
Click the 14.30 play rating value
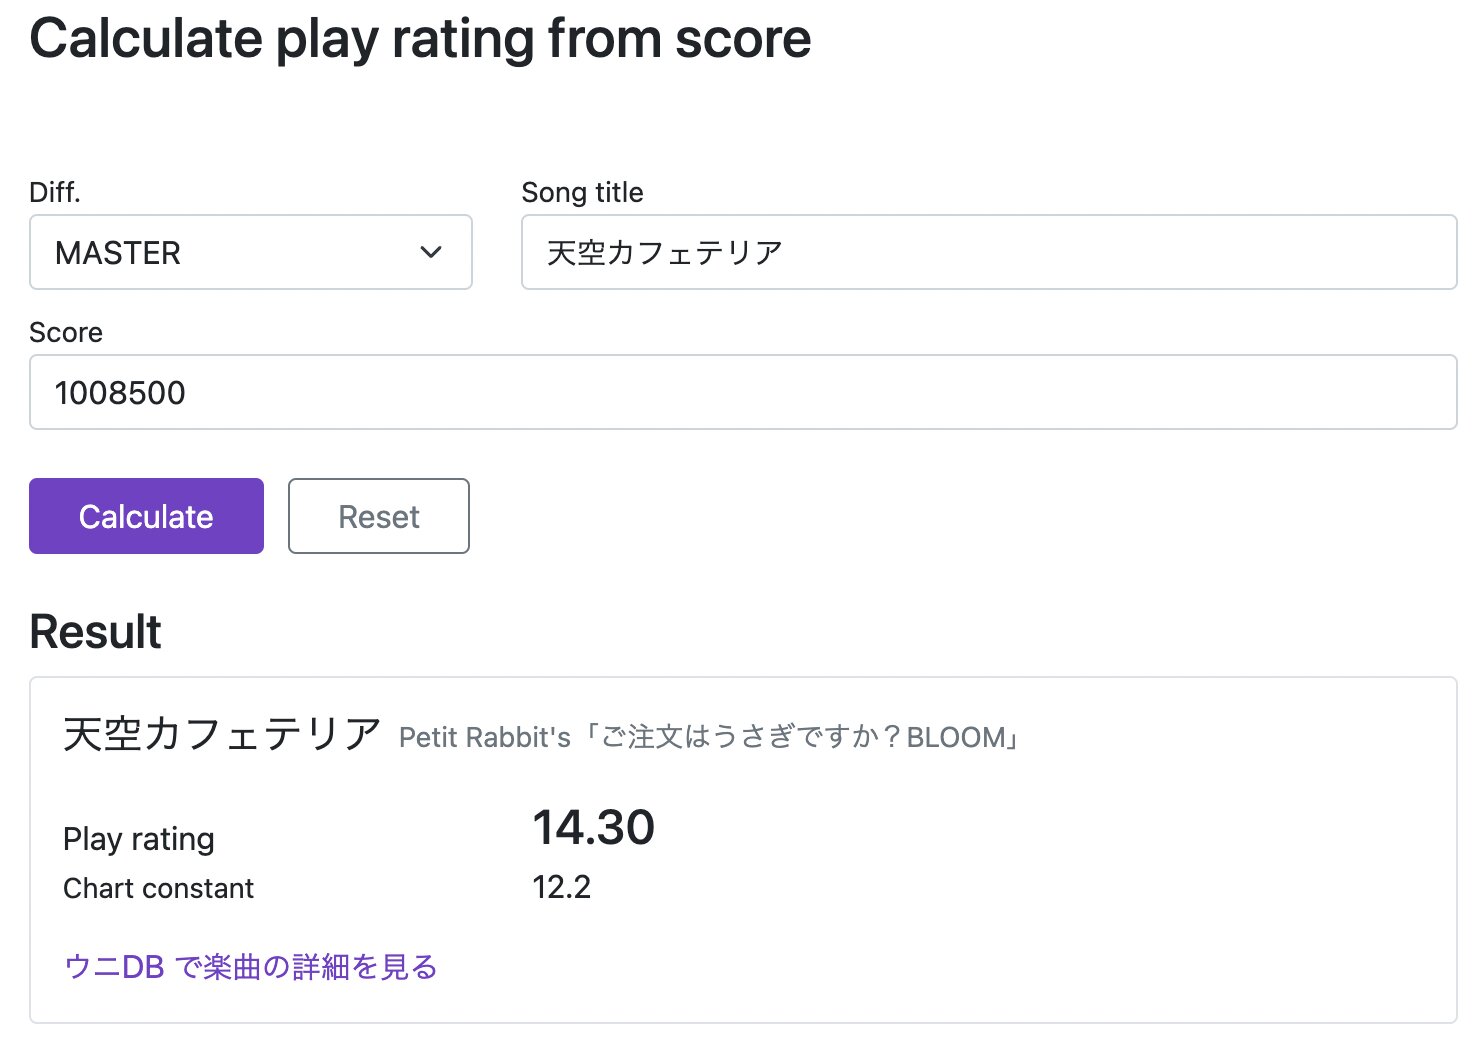[594, 828]
